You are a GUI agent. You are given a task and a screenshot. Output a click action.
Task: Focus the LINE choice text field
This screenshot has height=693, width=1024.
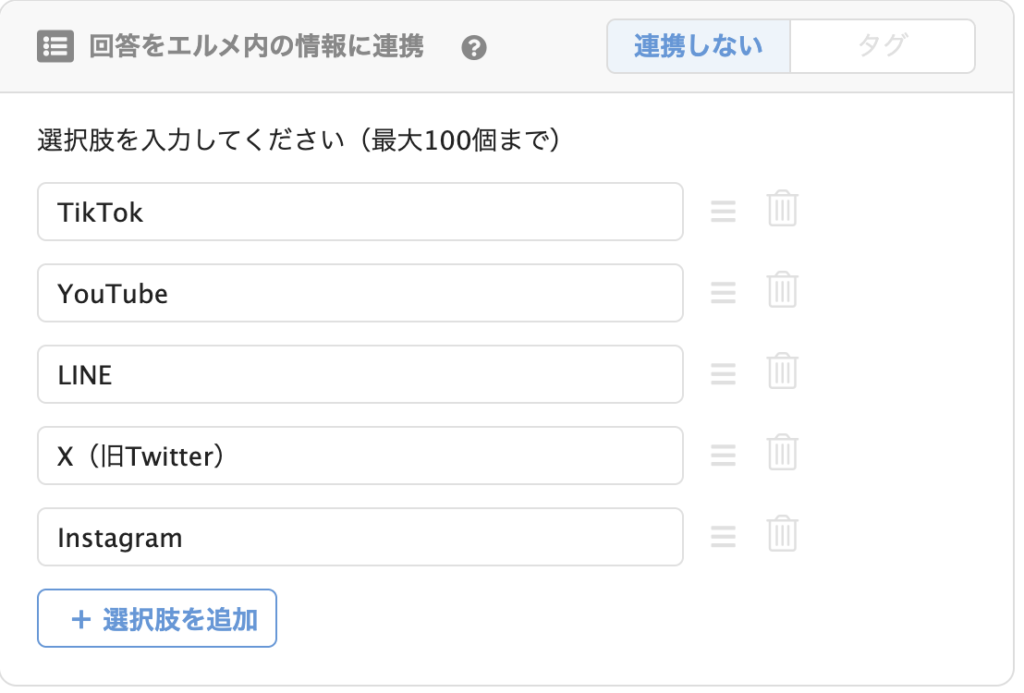[x=360, y=374]
